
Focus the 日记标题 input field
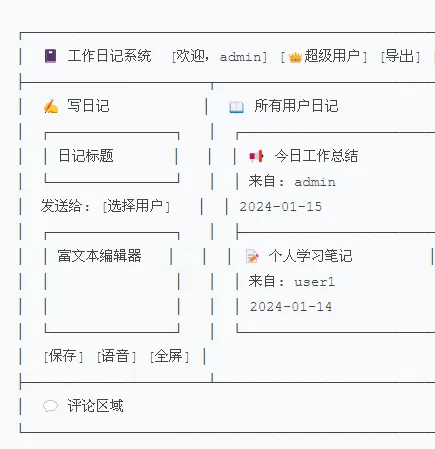point(112,157)
